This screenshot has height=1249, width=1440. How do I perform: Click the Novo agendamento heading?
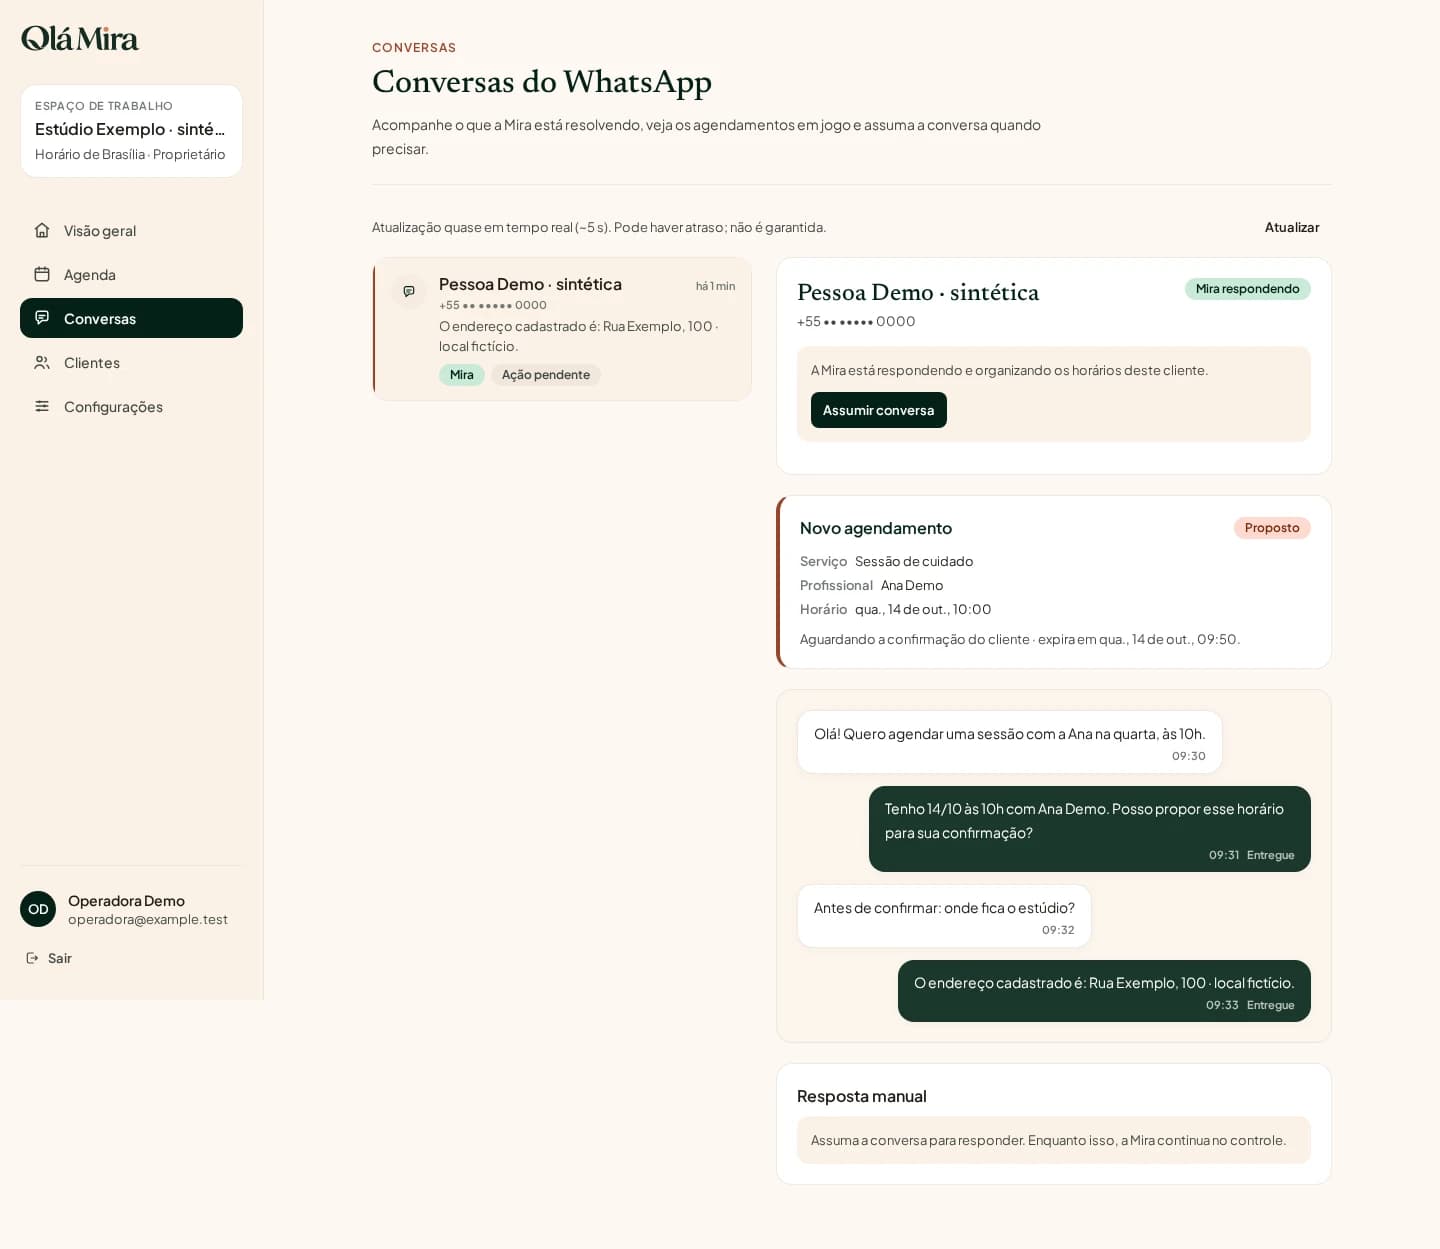(x=876, y=528)
